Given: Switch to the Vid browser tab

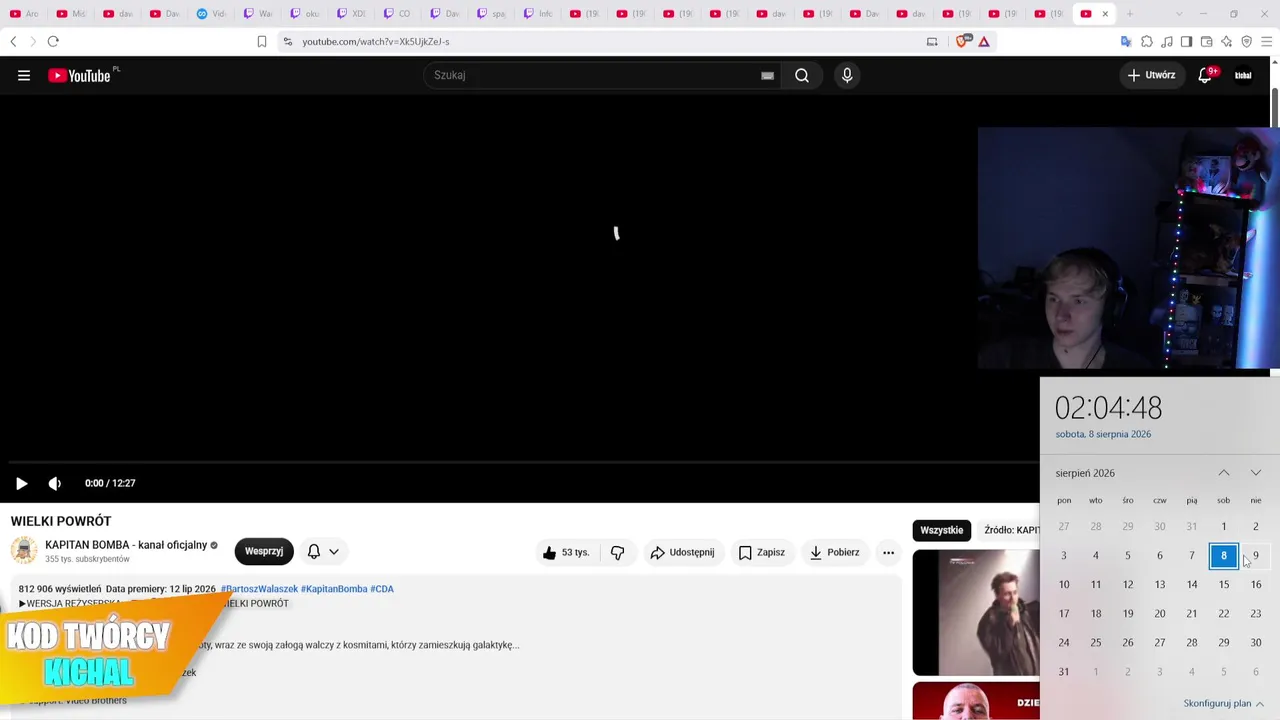Looking at the screenshot, I should click(x=212, y=14).
